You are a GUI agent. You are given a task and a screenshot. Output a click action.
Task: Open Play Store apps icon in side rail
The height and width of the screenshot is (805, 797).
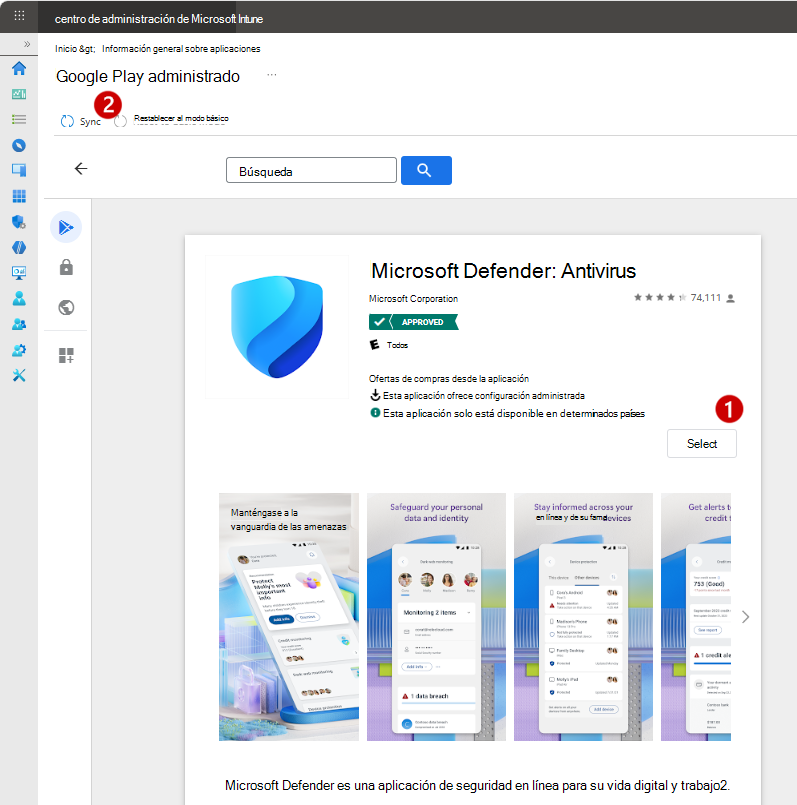66,227
